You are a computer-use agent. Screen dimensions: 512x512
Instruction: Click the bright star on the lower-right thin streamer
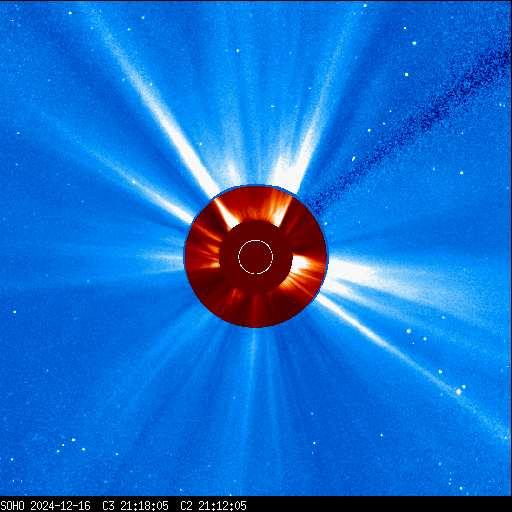459,391
